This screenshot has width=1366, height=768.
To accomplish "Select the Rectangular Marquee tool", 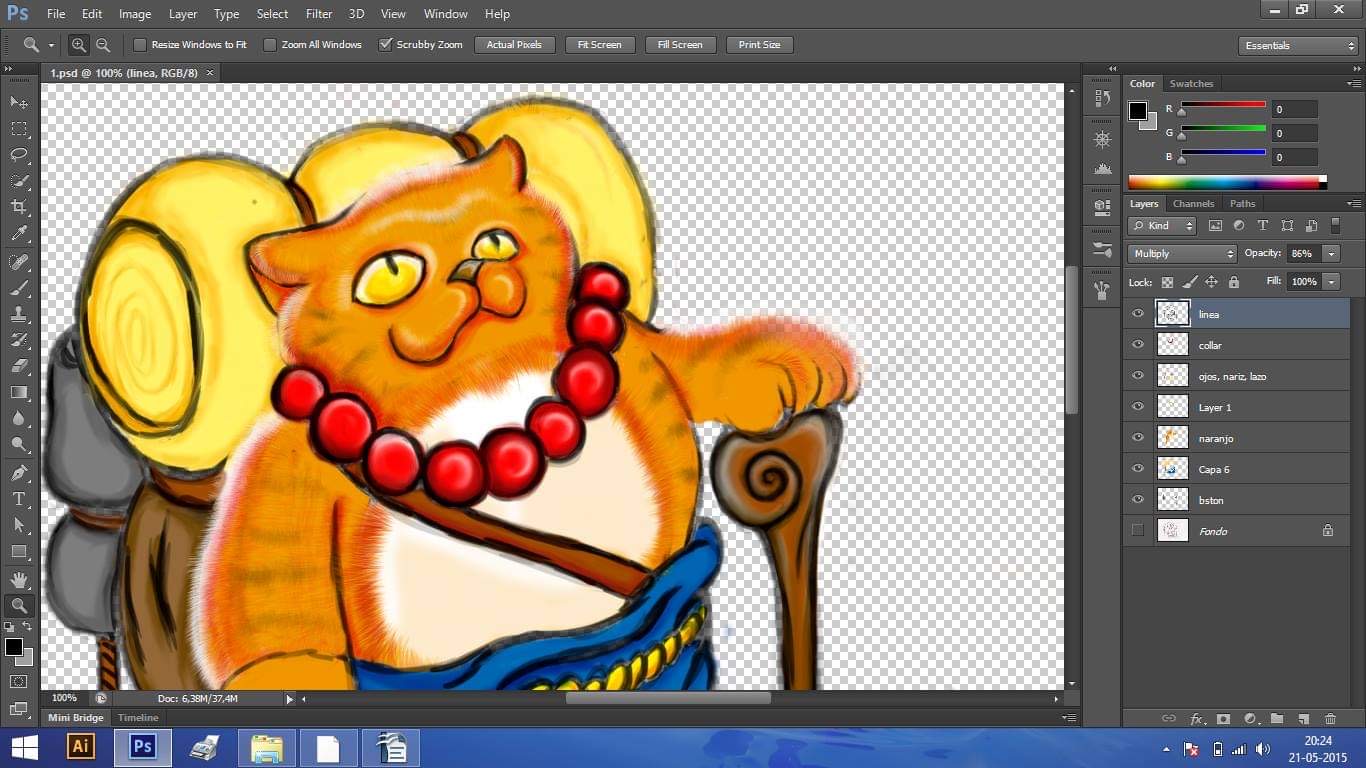I will pos(19,128).
